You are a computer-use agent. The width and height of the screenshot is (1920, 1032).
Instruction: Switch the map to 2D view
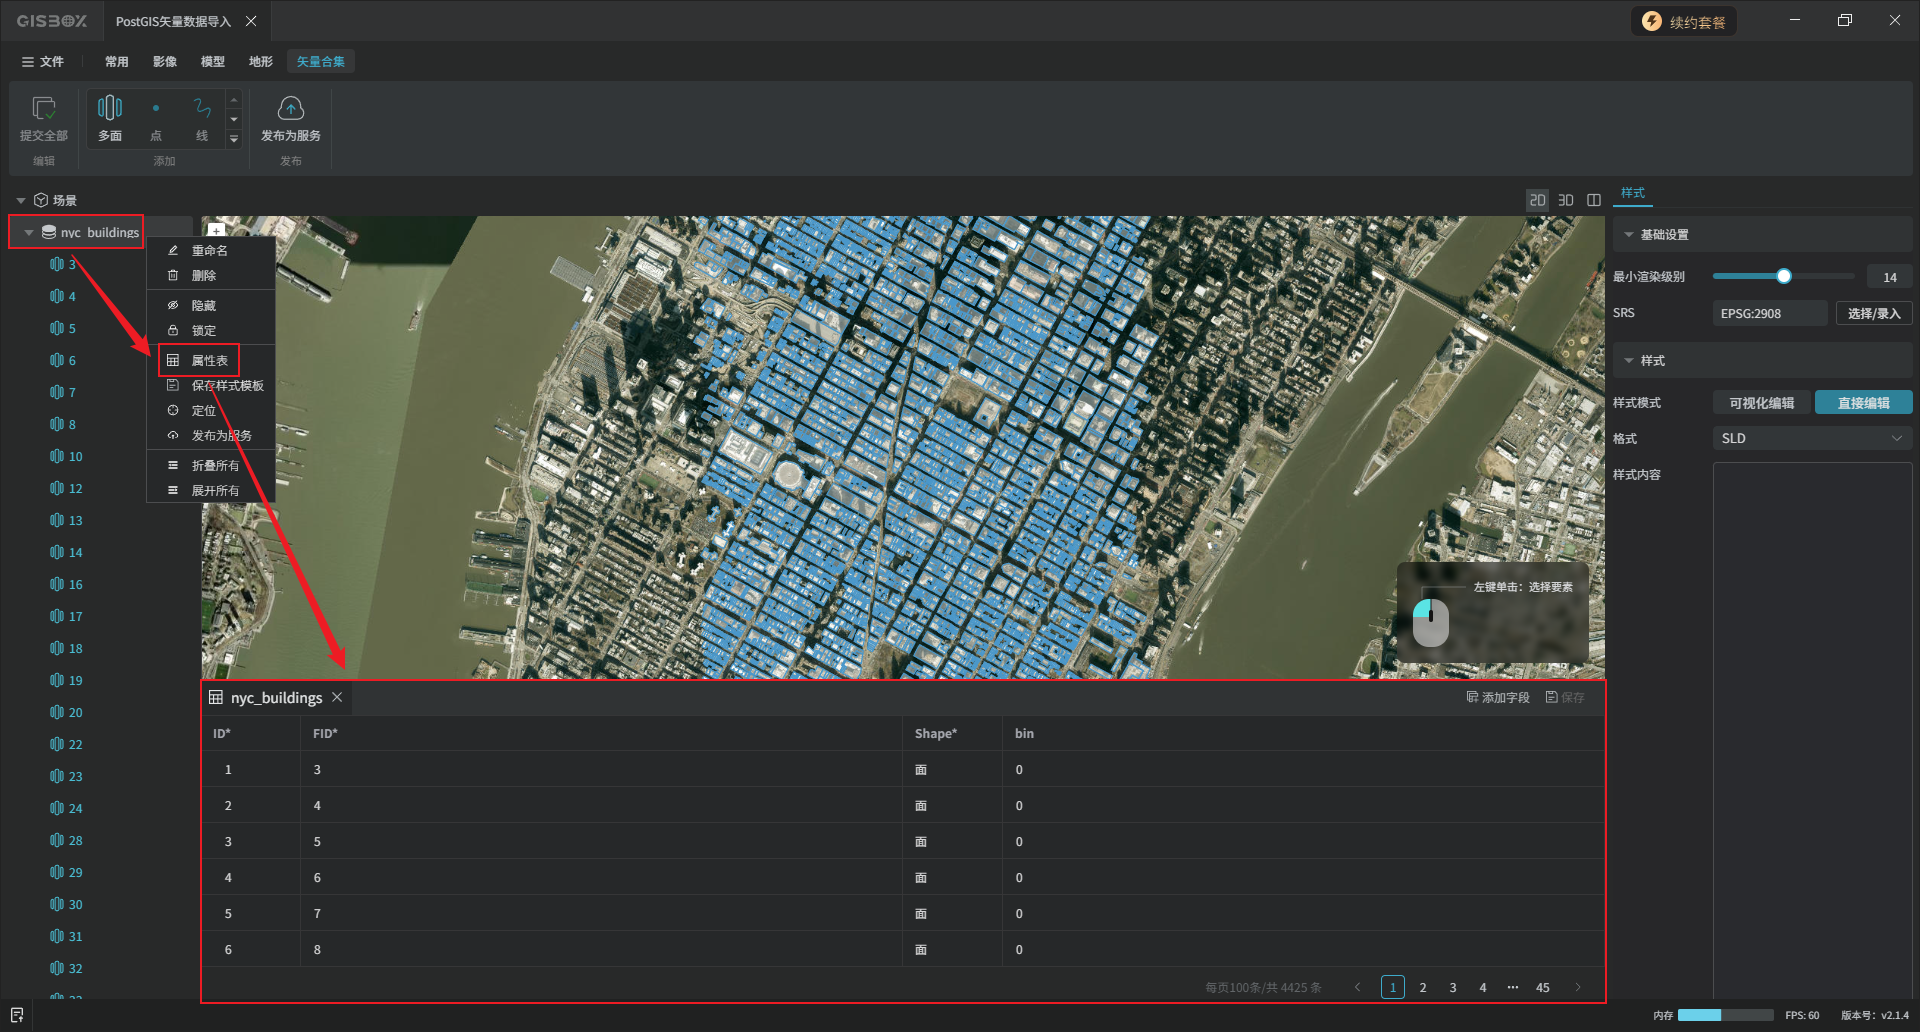click(x=1537, y=200)
